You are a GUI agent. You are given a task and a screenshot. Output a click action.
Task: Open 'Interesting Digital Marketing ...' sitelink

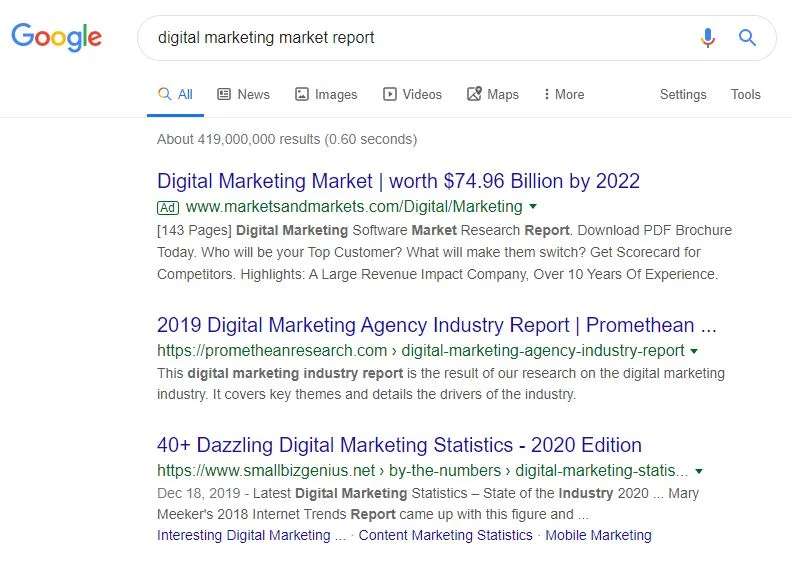[251, 535]
